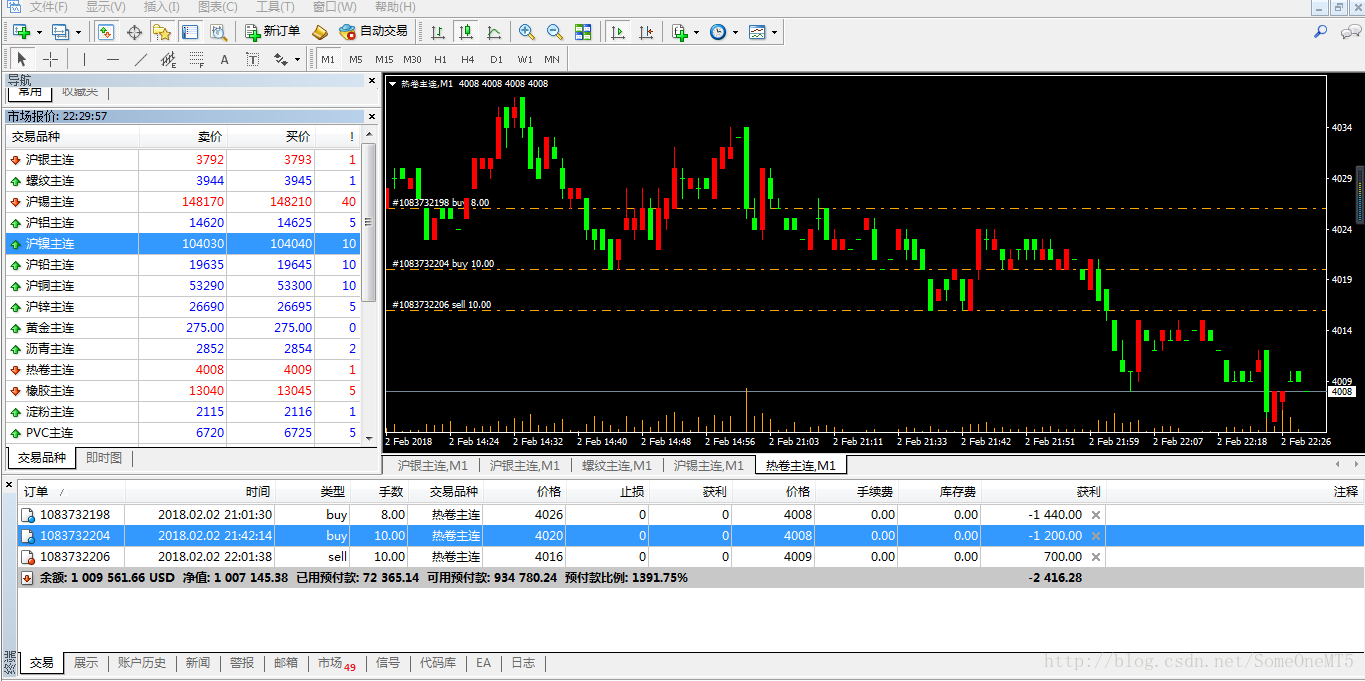Screen dimensions: 1365x681
Task: Open the periods clock dropdown arrow
Action: pyautogui.click(x=736, y=32)
